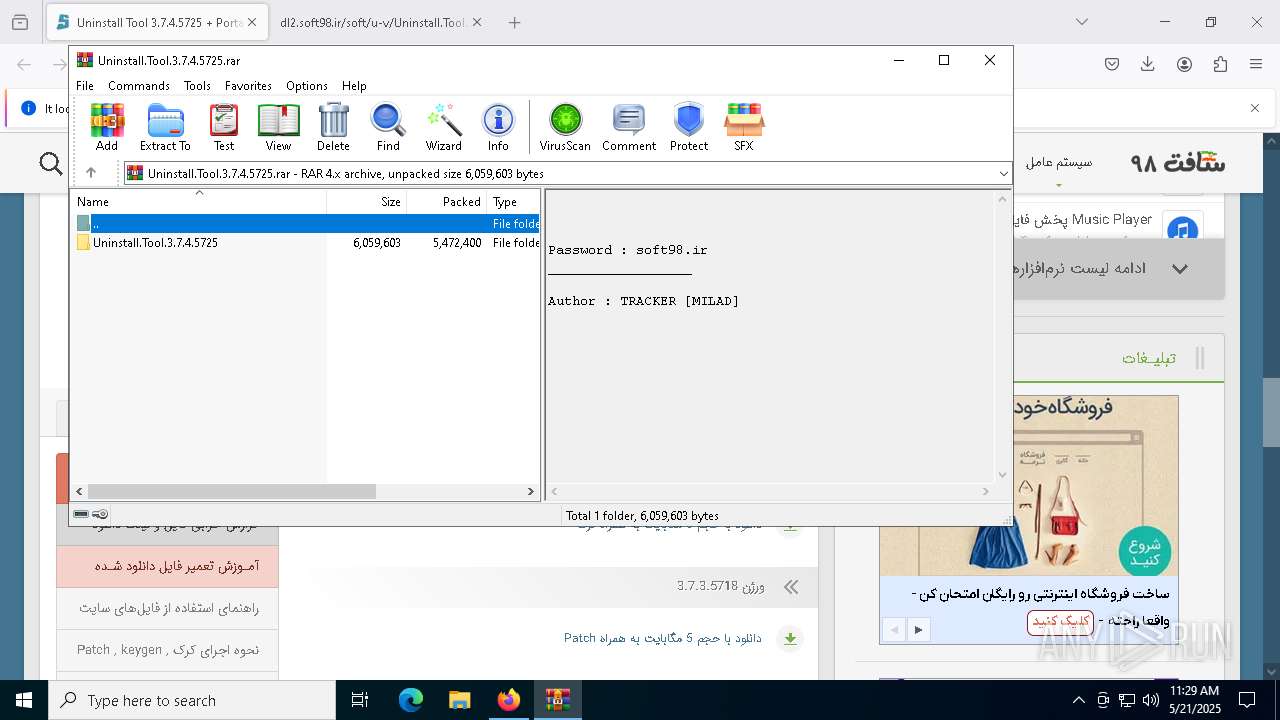Viewport: 1280px width, 720px height.
Task: Open the Patch, keygen guide sidebar link
Action: pyautogui.click(x=168, y=650)
